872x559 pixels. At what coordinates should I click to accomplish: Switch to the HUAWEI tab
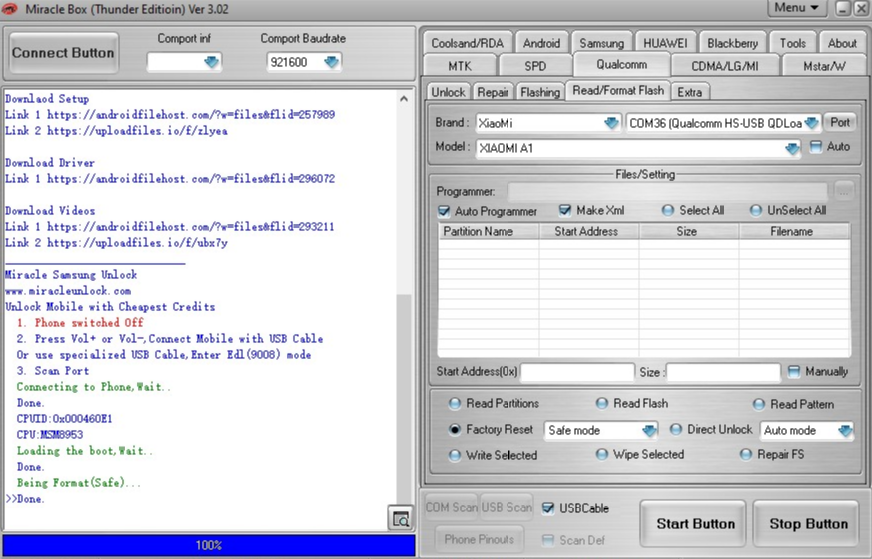[x=665, y=43]
